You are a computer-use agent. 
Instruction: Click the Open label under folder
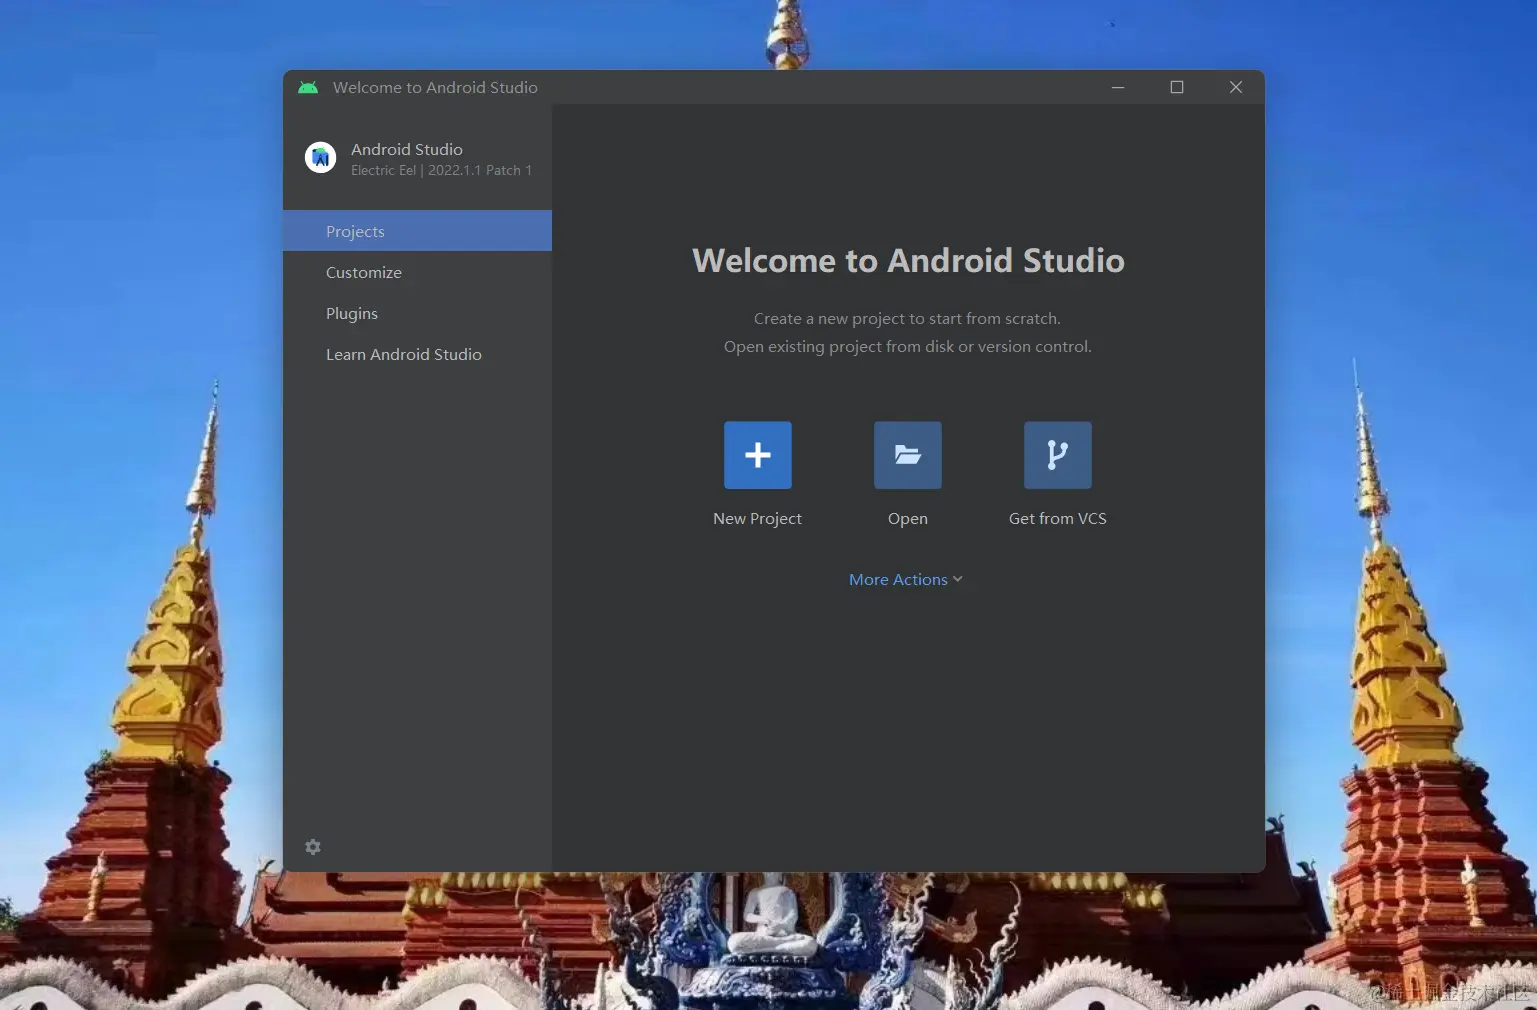click(907, 519)
